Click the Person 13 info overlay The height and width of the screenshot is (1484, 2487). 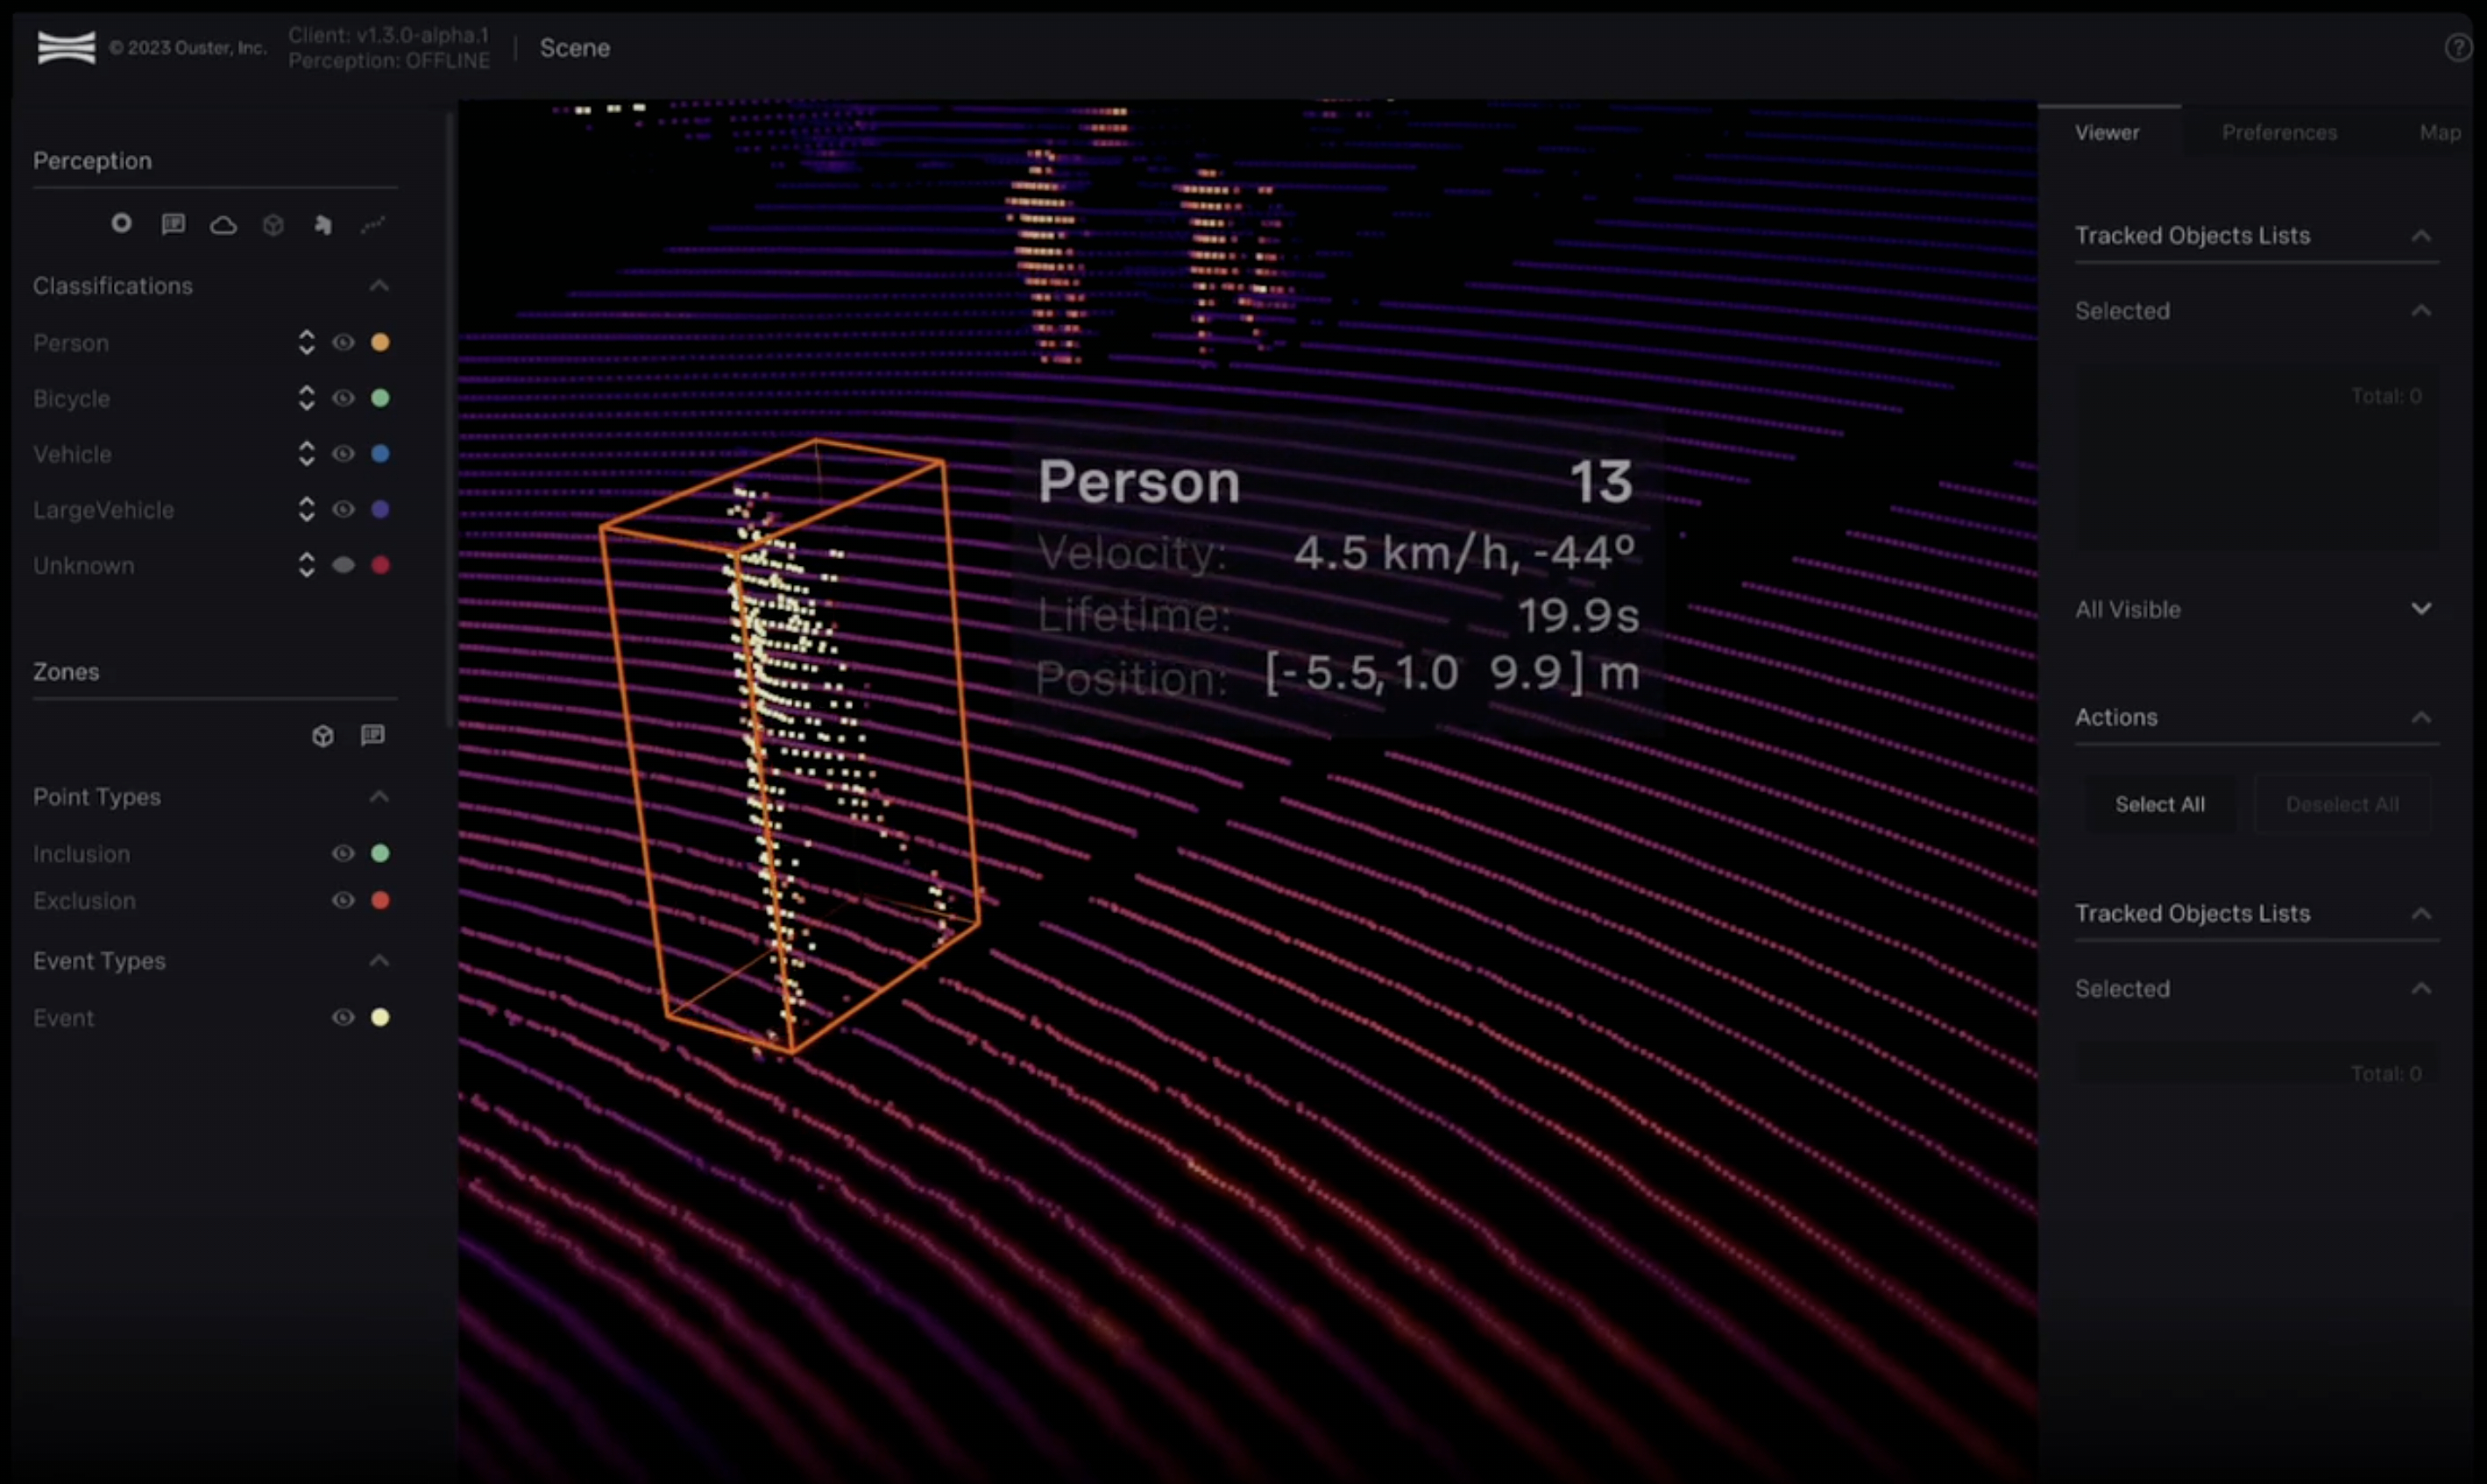1337,577
